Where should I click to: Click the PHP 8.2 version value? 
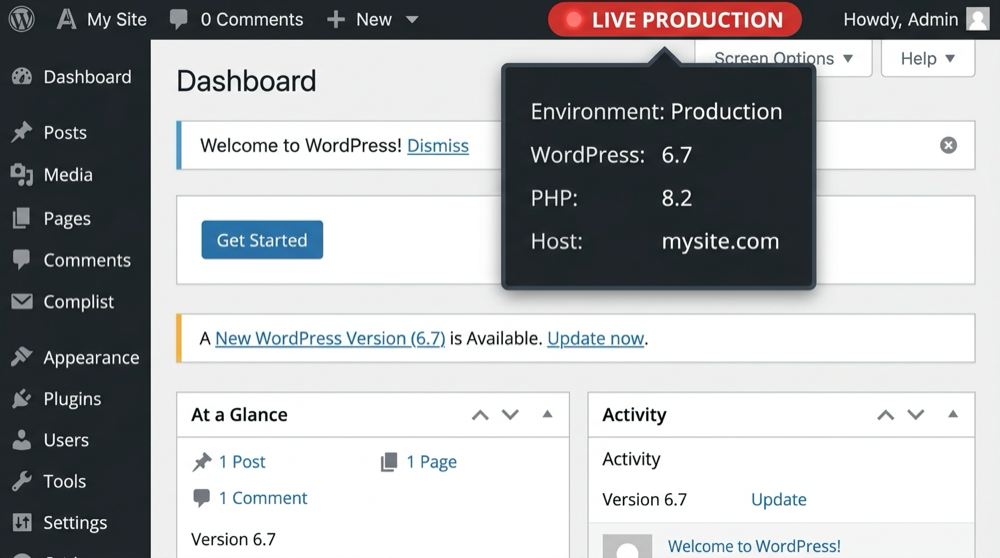pyautogui.click(x=677, y=198)
